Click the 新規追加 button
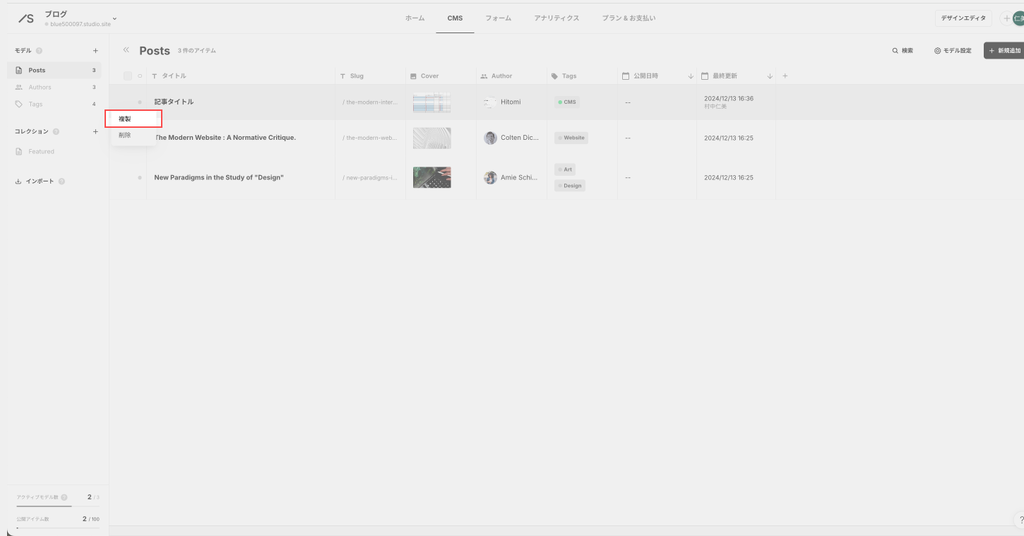1024x536 pixels. click(1004, 50)
